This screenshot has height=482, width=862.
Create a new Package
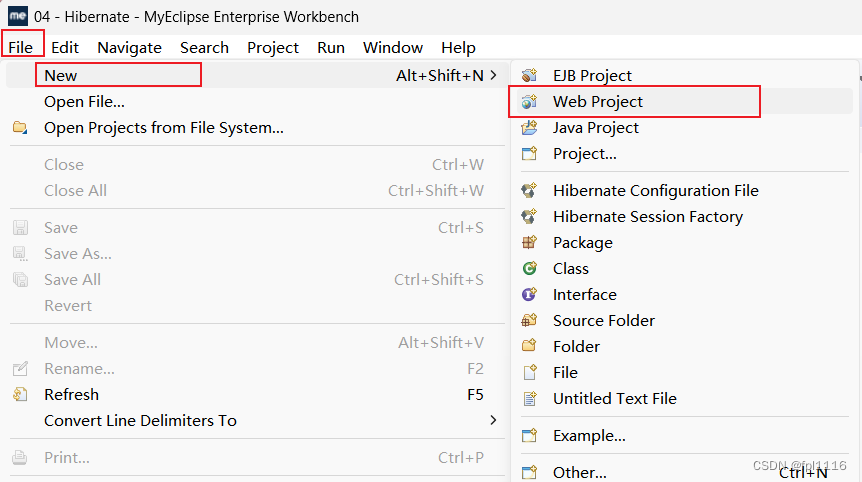[x=683, y=242]
